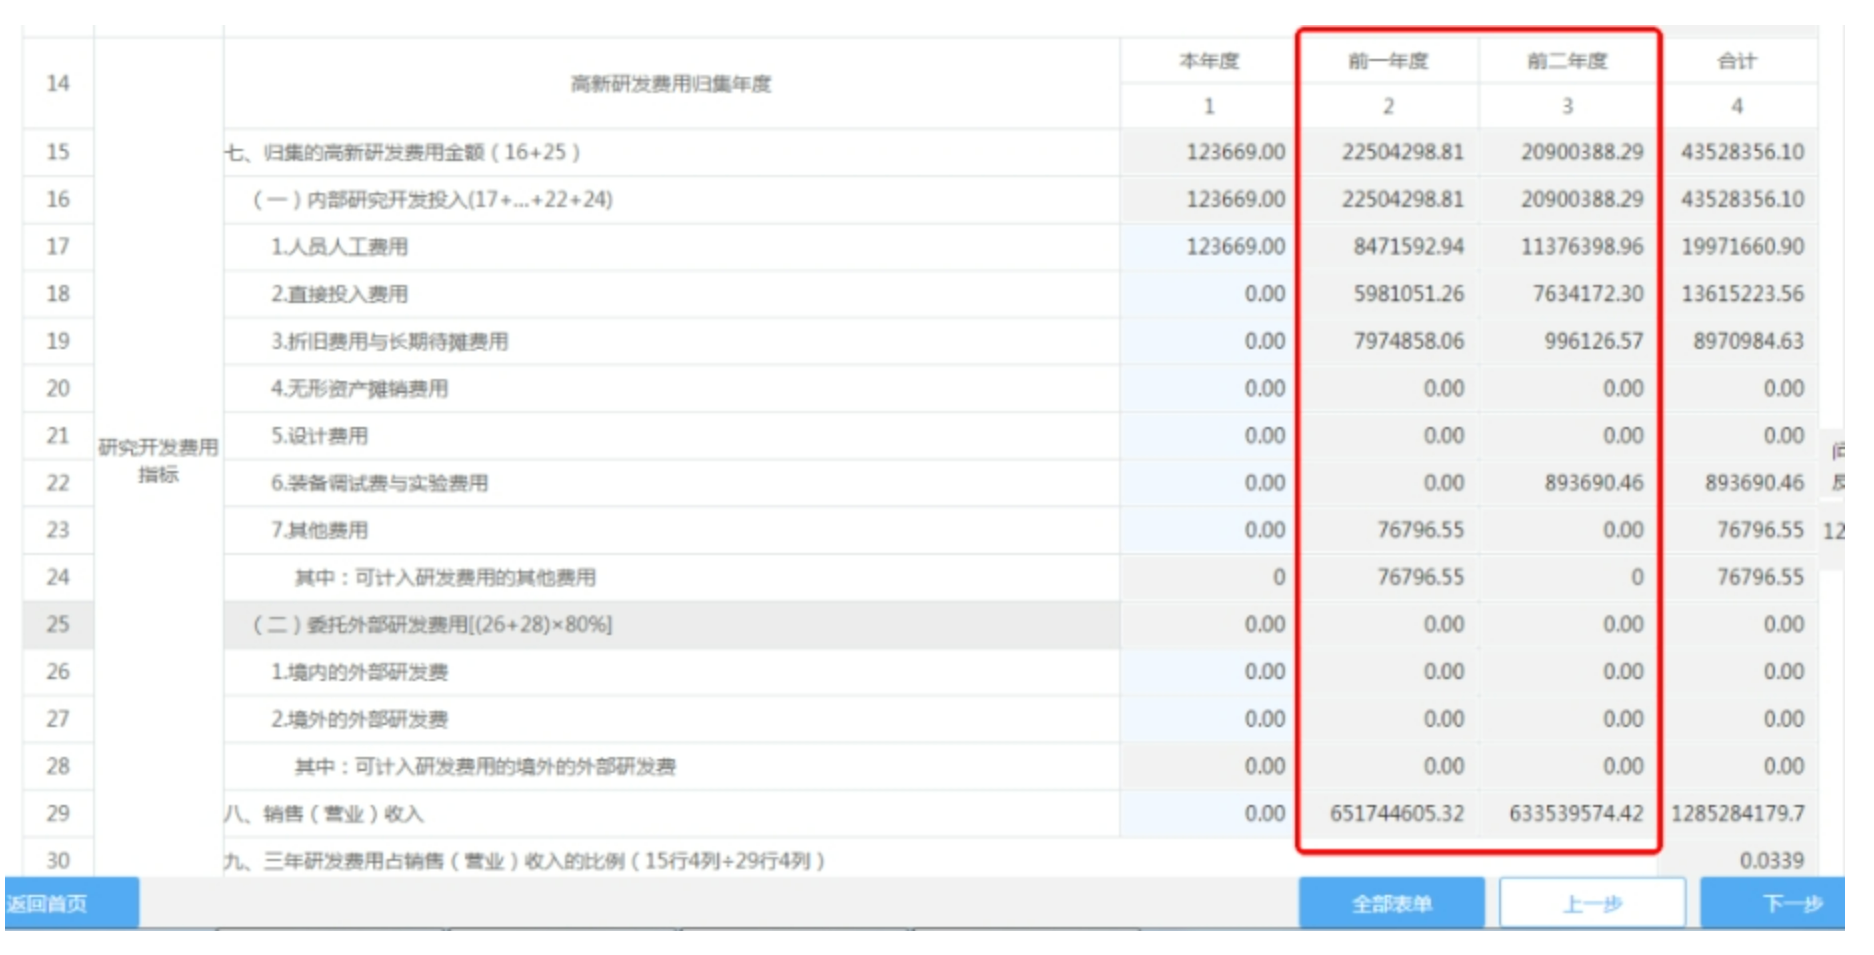This screenshot has width=1874, height=955.
Task: Click the total sales 1285284179.7
Action: tap(1737, 814)
